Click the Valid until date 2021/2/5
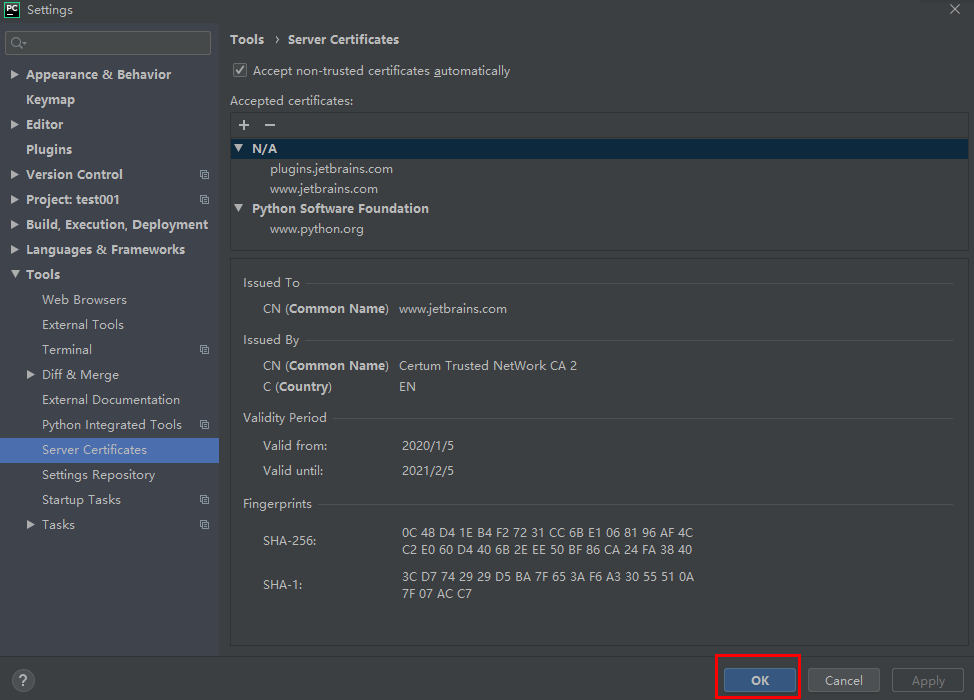This screenshot has height=700, width=974. coord(428,471)
